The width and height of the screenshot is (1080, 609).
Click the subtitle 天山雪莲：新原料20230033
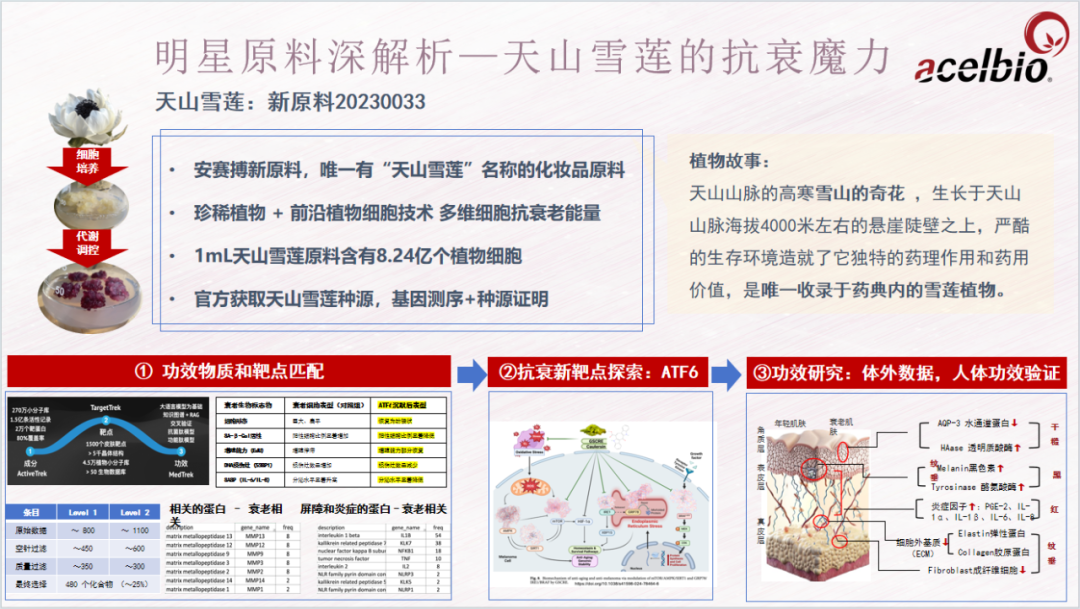click(290, 102)
